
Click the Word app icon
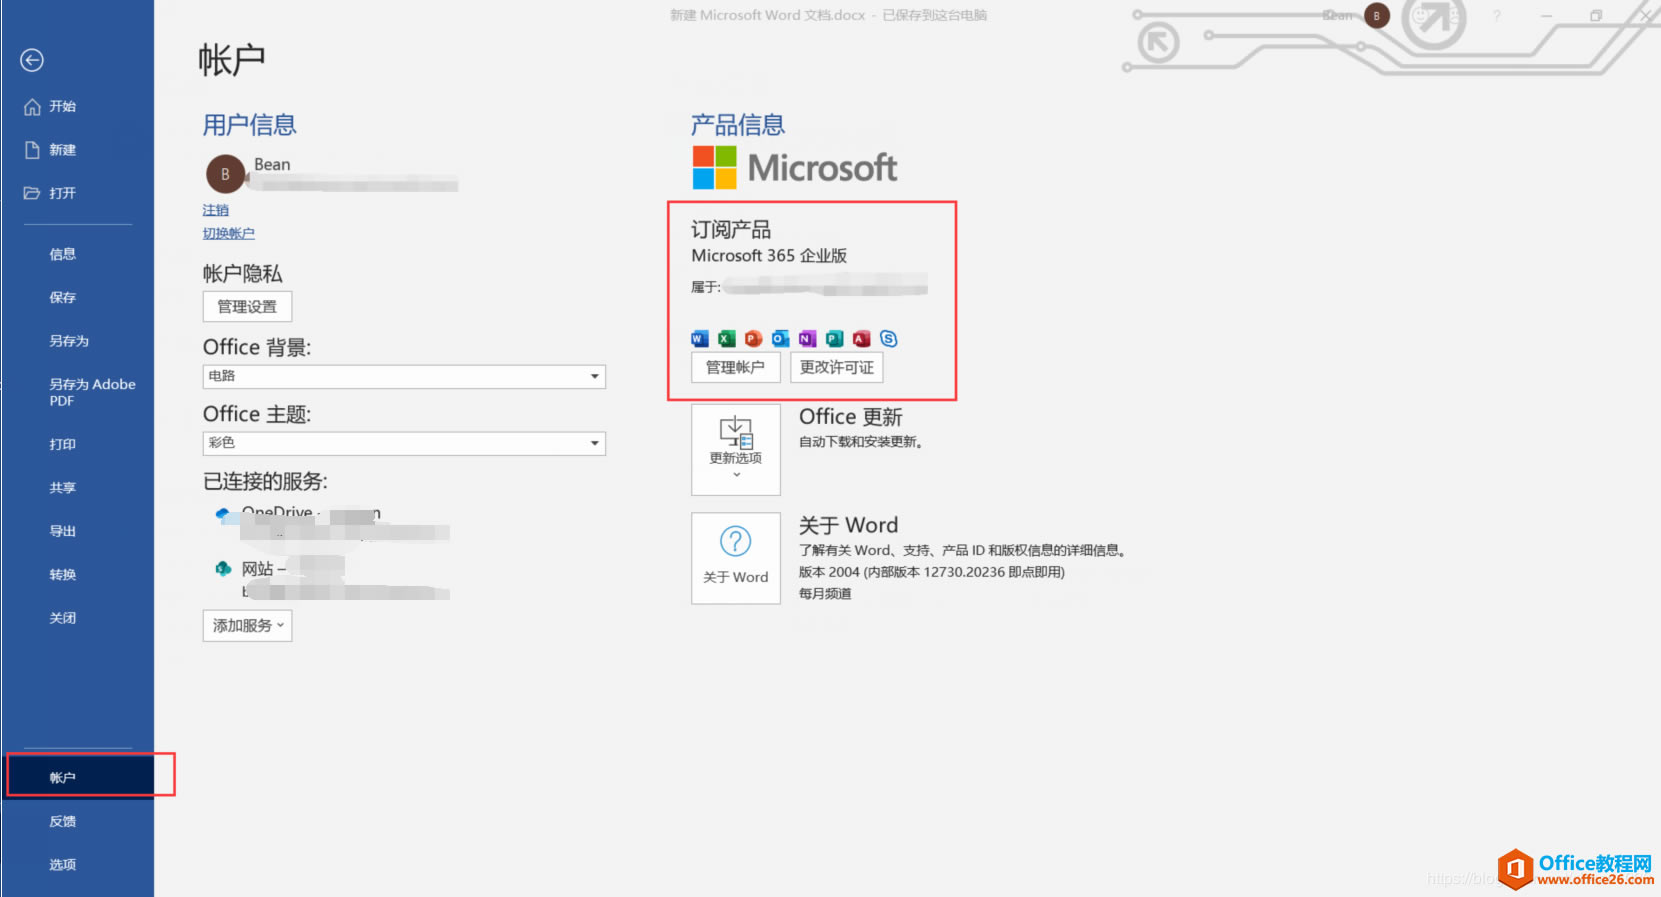pyautogui.click(x=700, y=339)
